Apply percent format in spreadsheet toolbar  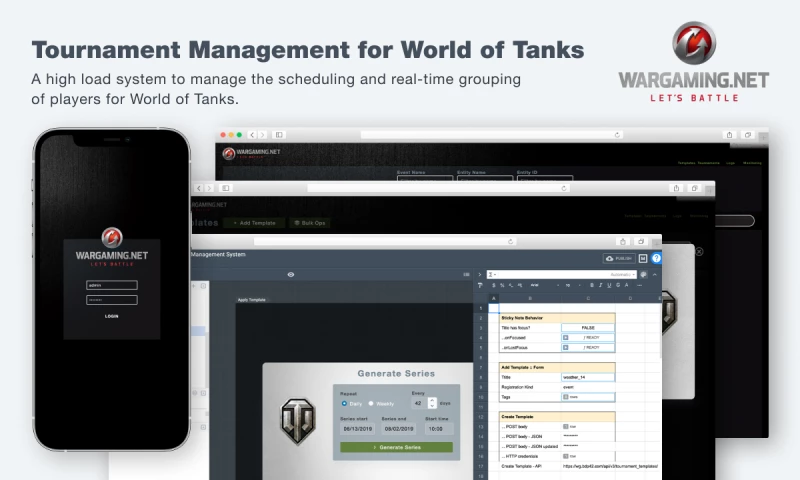pyautogui.click(x=502, y=285)
